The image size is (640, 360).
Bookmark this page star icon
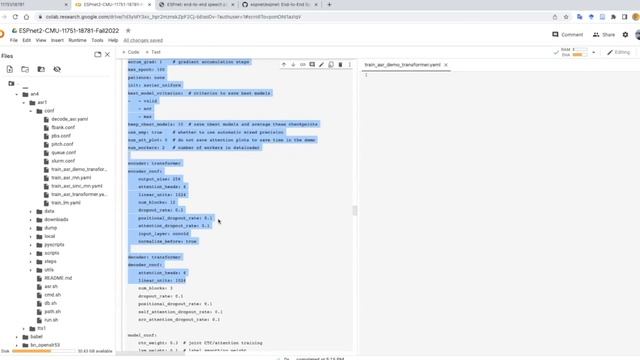566,17
